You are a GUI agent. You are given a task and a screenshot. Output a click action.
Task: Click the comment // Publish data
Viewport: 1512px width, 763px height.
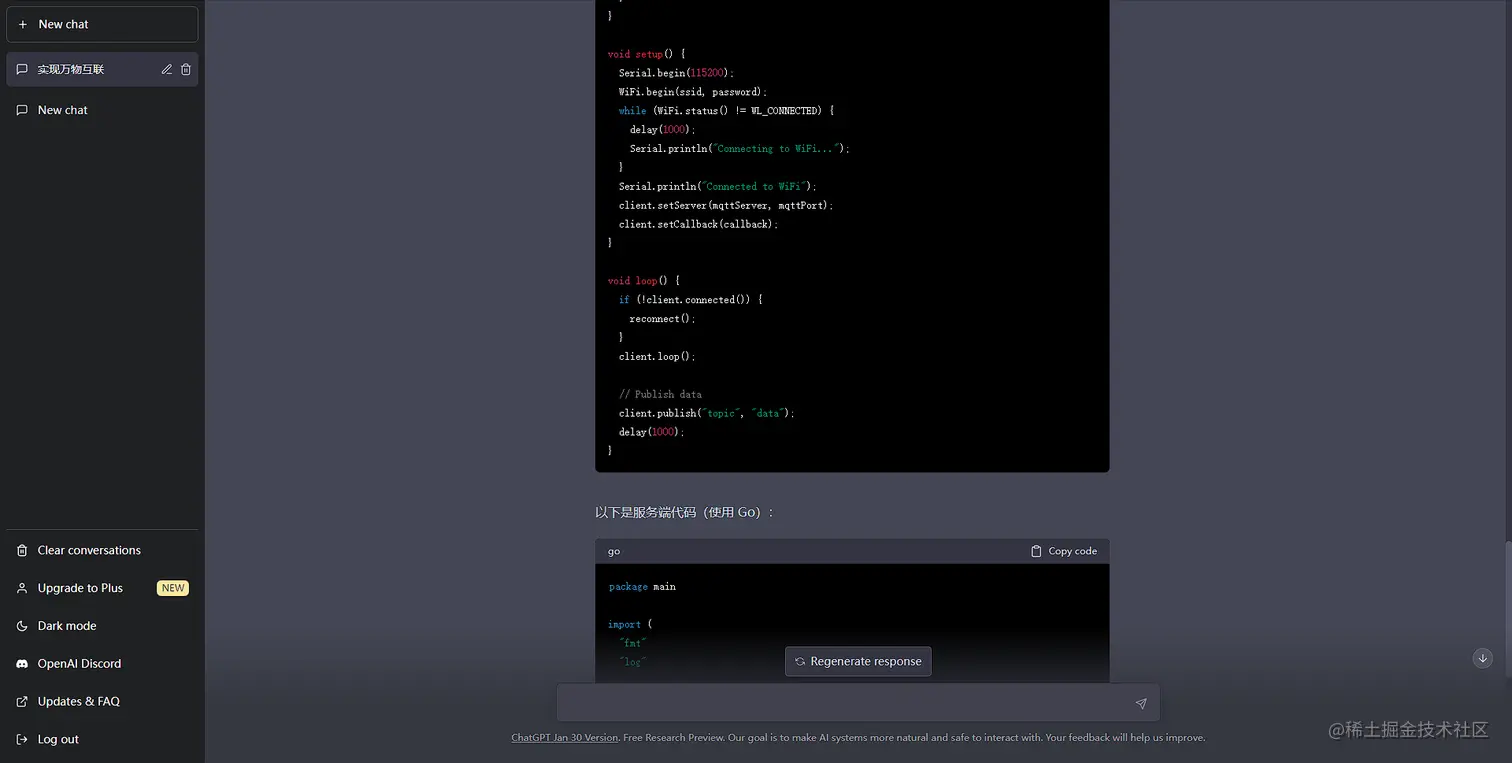pos(660,394)
